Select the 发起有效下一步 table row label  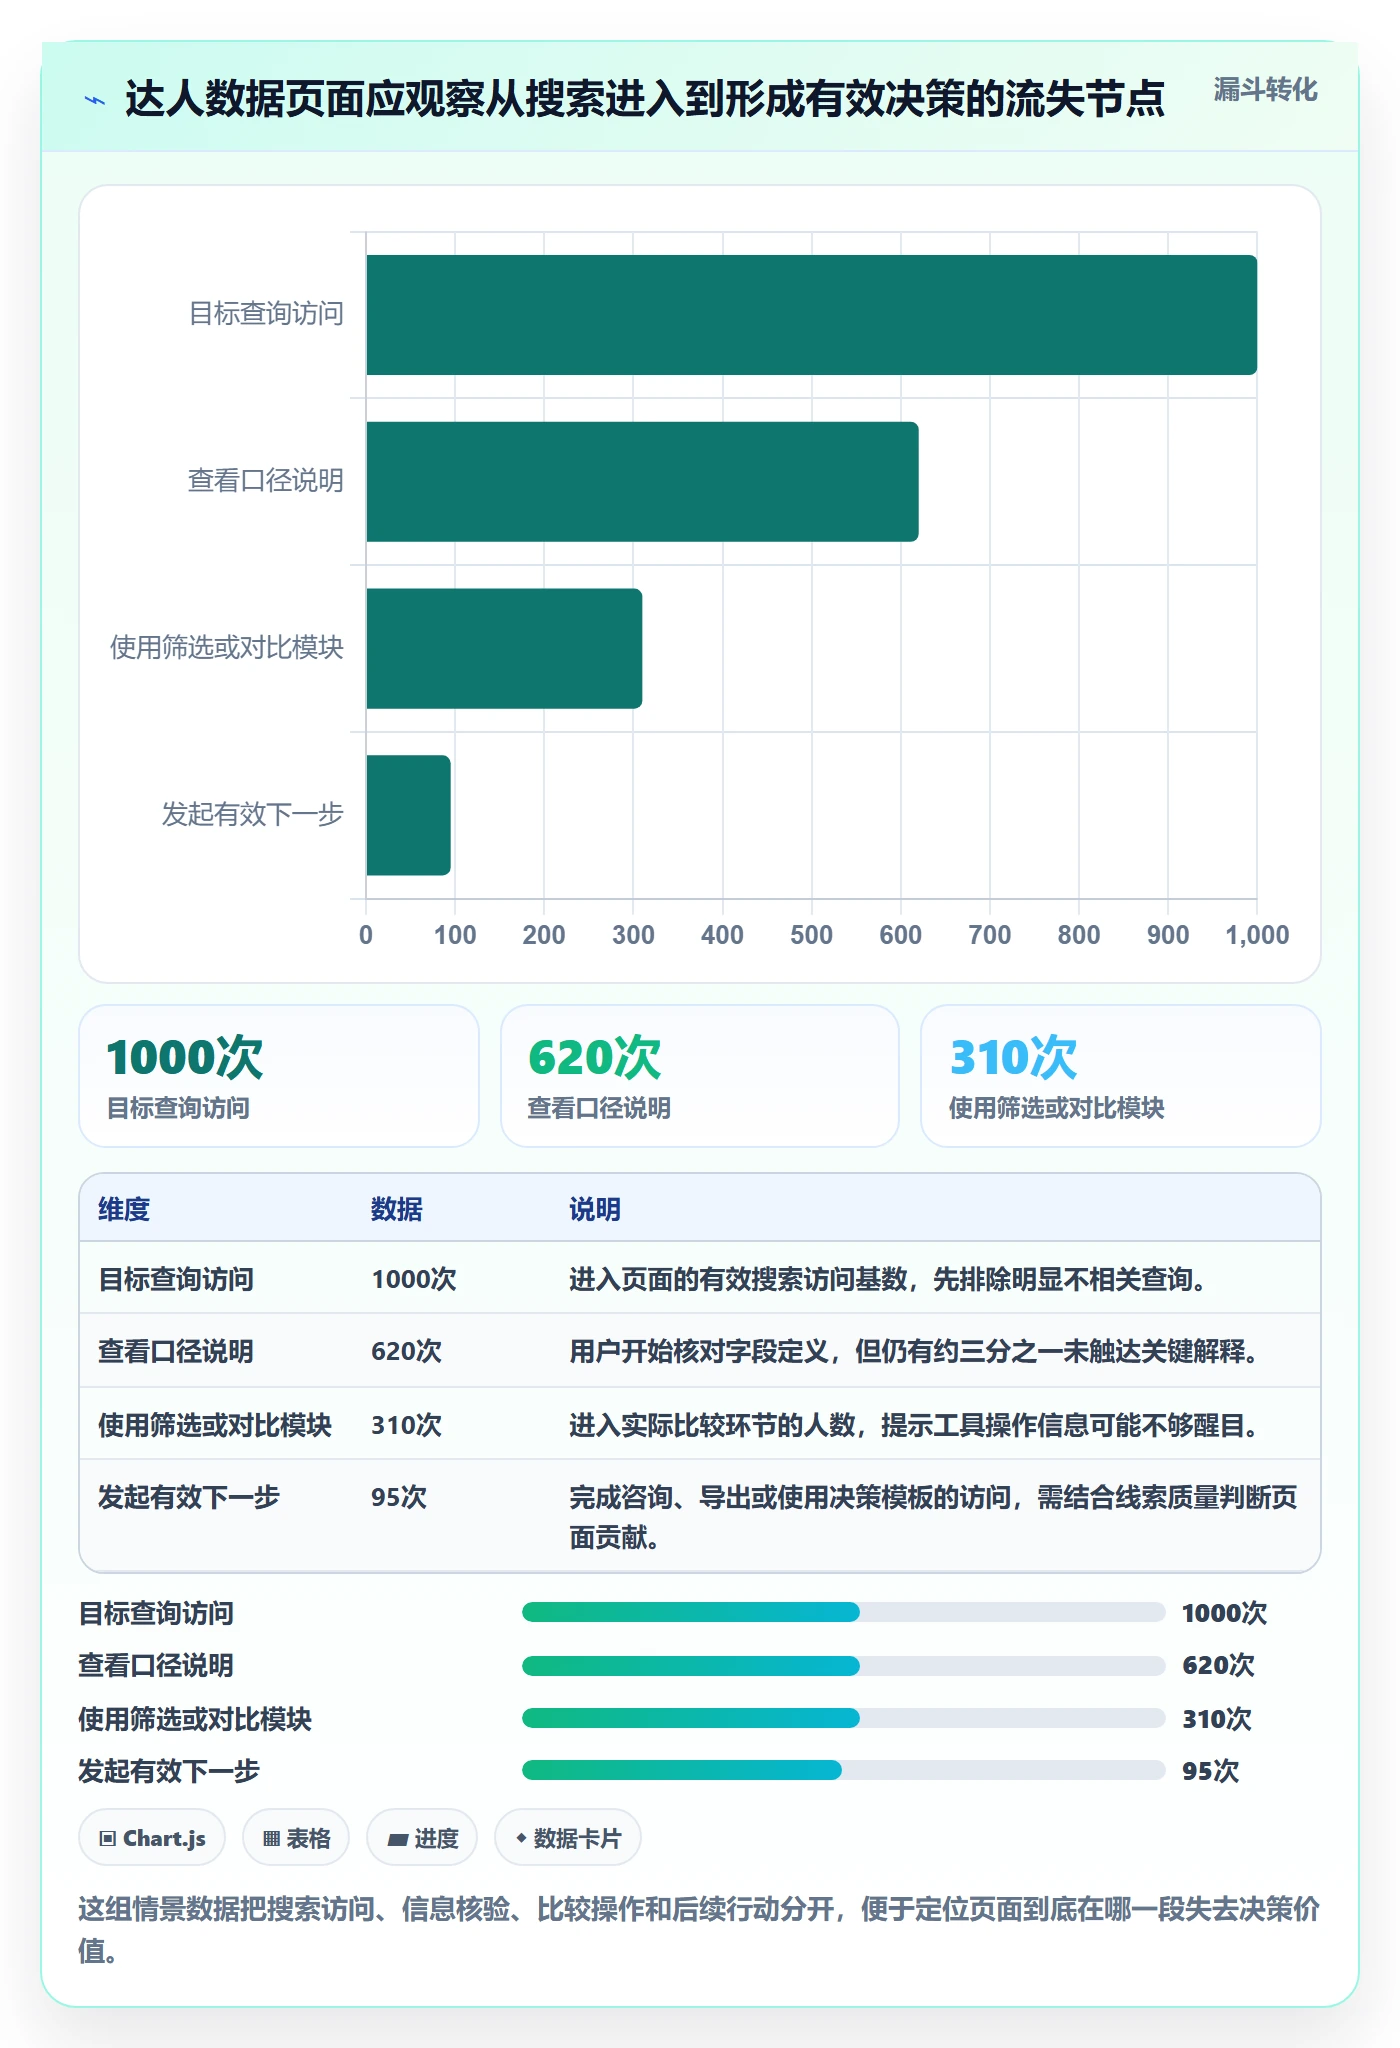click(189, 1497)
